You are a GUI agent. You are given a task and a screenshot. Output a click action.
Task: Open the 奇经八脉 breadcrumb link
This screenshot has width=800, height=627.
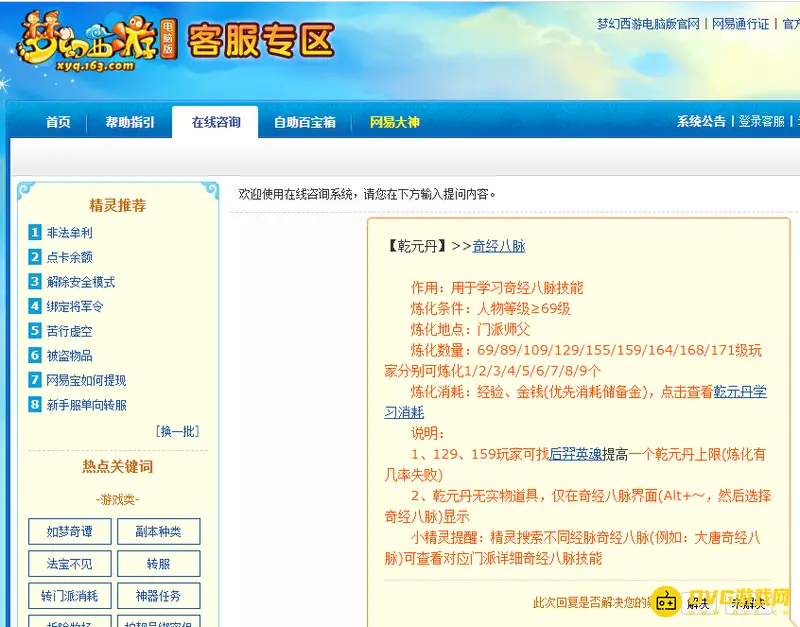pyautogui.click(x=498, y=246)
